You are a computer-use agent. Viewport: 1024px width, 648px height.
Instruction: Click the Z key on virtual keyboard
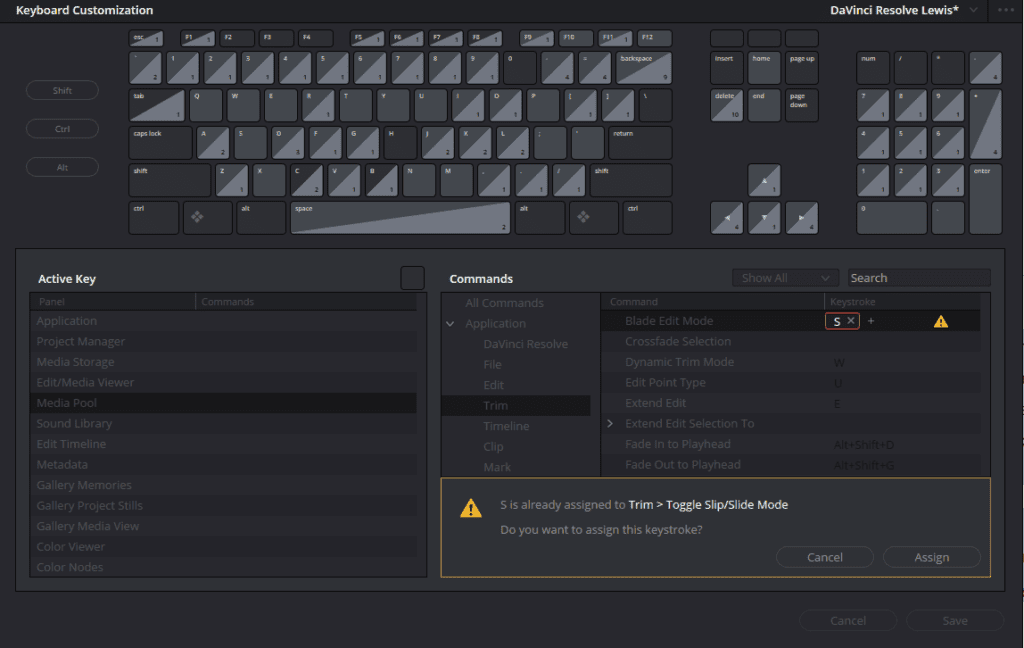pos(231,180)
